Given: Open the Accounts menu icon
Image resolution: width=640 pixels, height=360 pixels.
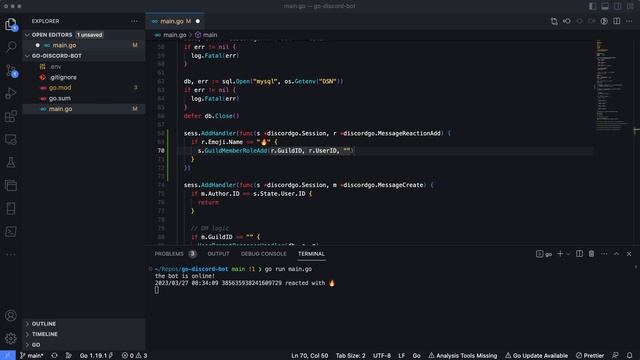Looking at the screenshot, I should click(11, 315).
